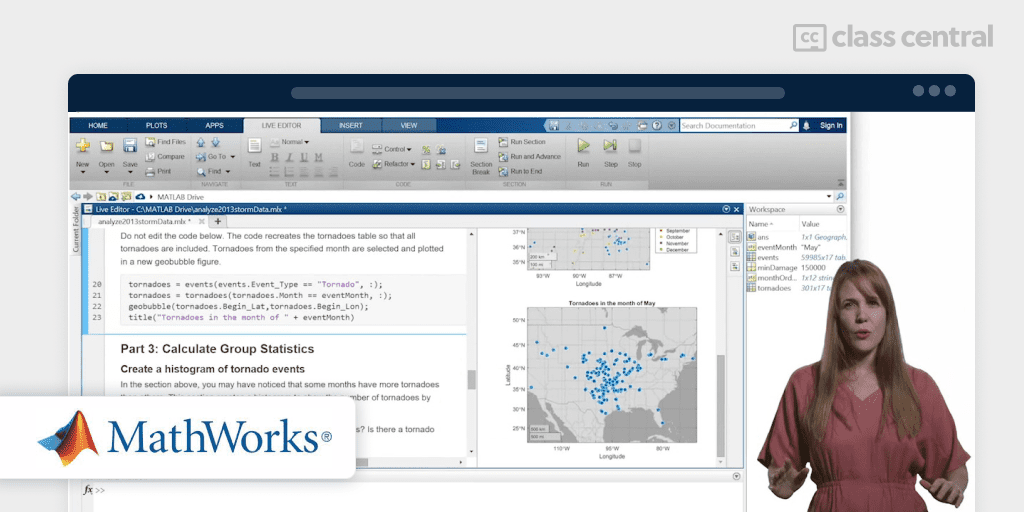Click the Sign In link
This screenshot has width=1024, height=512.
pyautogui.click(x=831, y=126)
